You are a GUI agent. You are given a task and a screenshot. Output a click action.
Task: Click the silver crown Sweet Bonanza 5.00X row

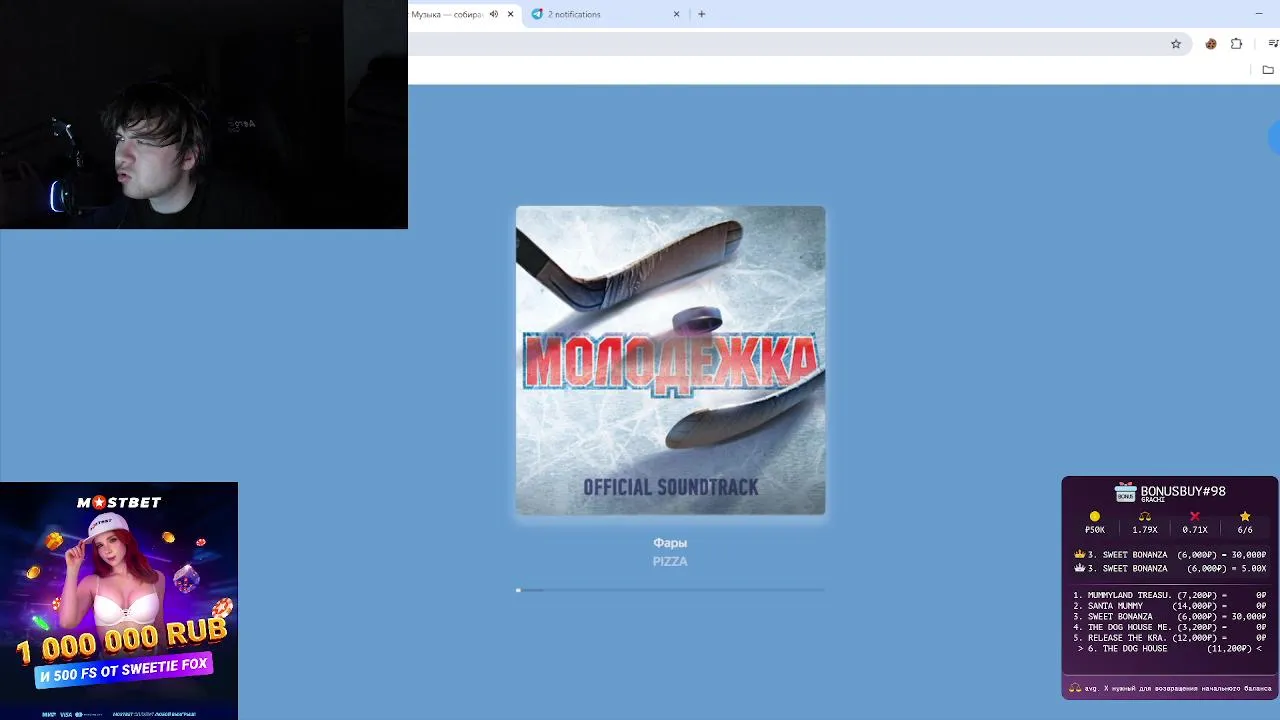click(x=1170, y=568)
